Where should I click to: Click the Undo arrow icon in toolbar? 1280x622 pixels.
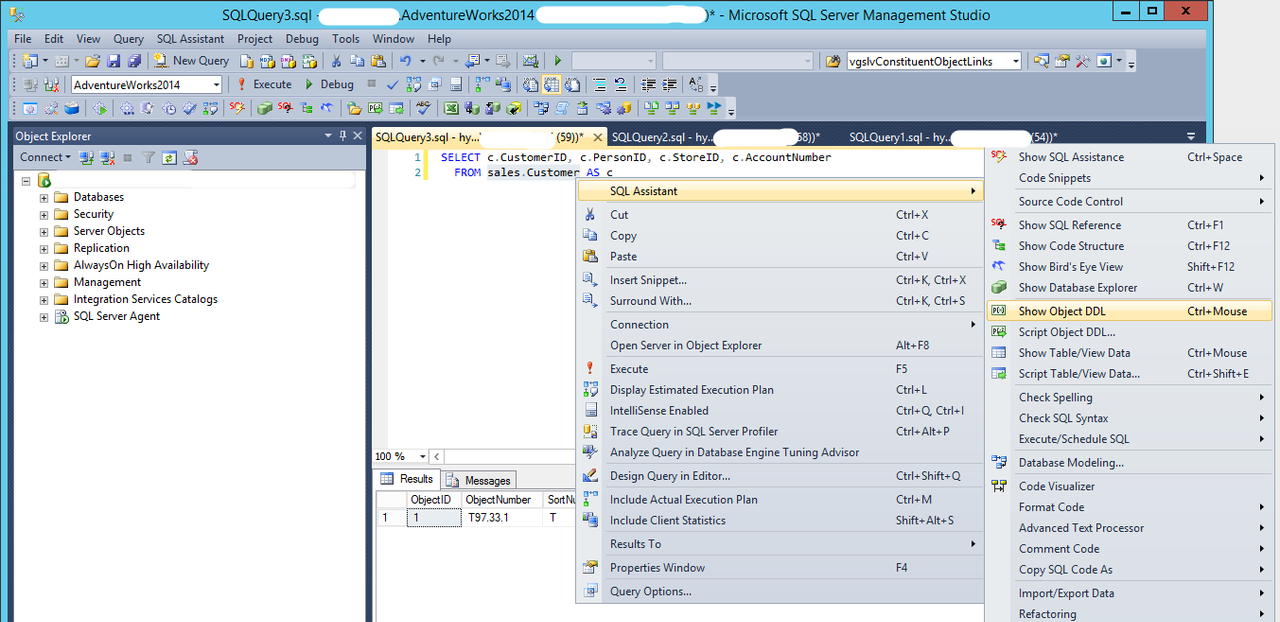[x=405, y=61]
